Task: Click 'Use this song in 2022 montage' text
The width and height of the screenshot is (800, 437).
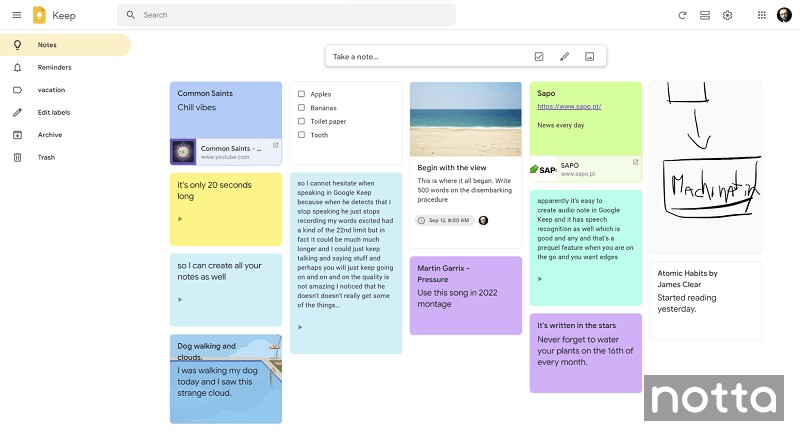Action: pos(457,298)
